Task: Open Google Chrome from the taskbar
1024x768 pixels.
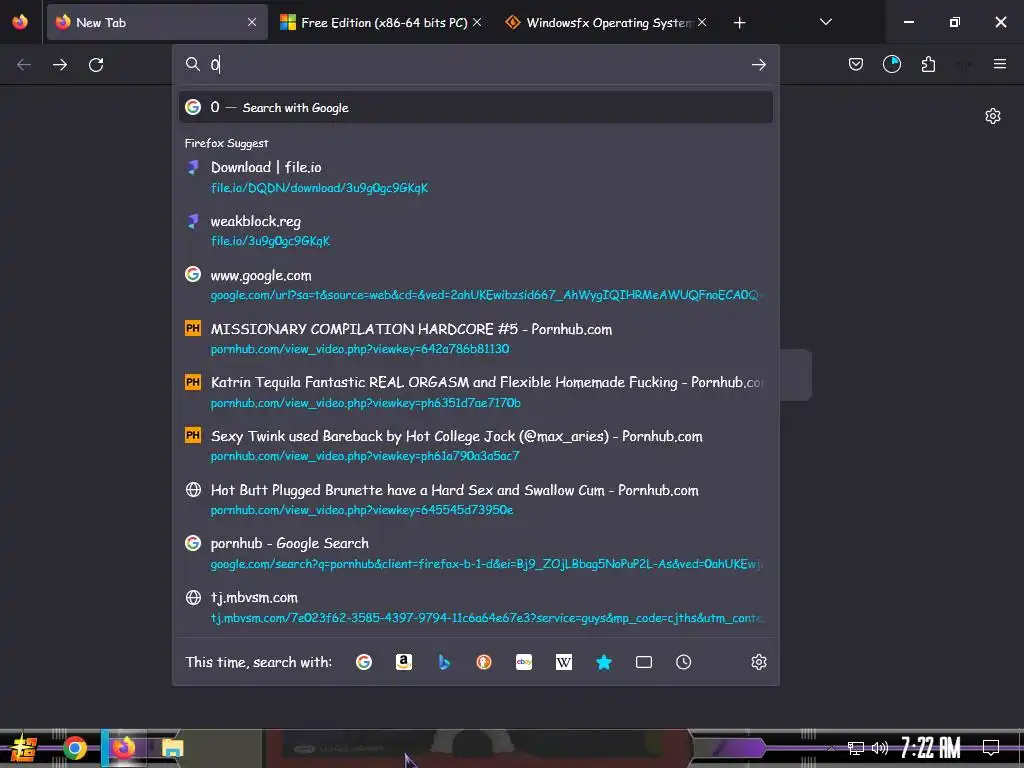Action: (x=75, y=748)
